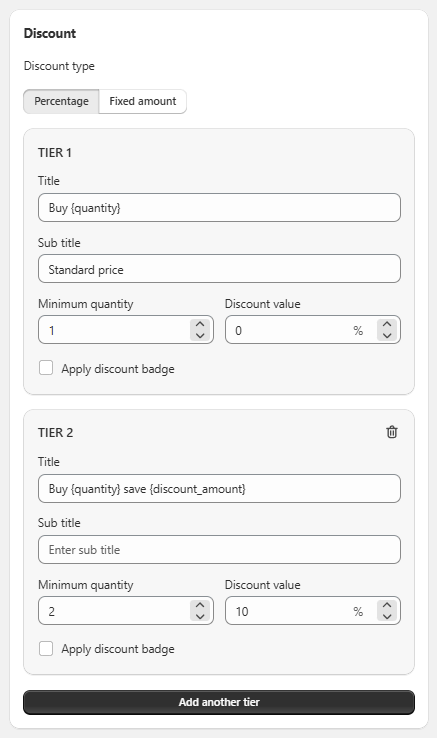This screenshot has height=738, width=437.
Task: Switch to Fixed amount discount type
Action: tap(143, 101)
